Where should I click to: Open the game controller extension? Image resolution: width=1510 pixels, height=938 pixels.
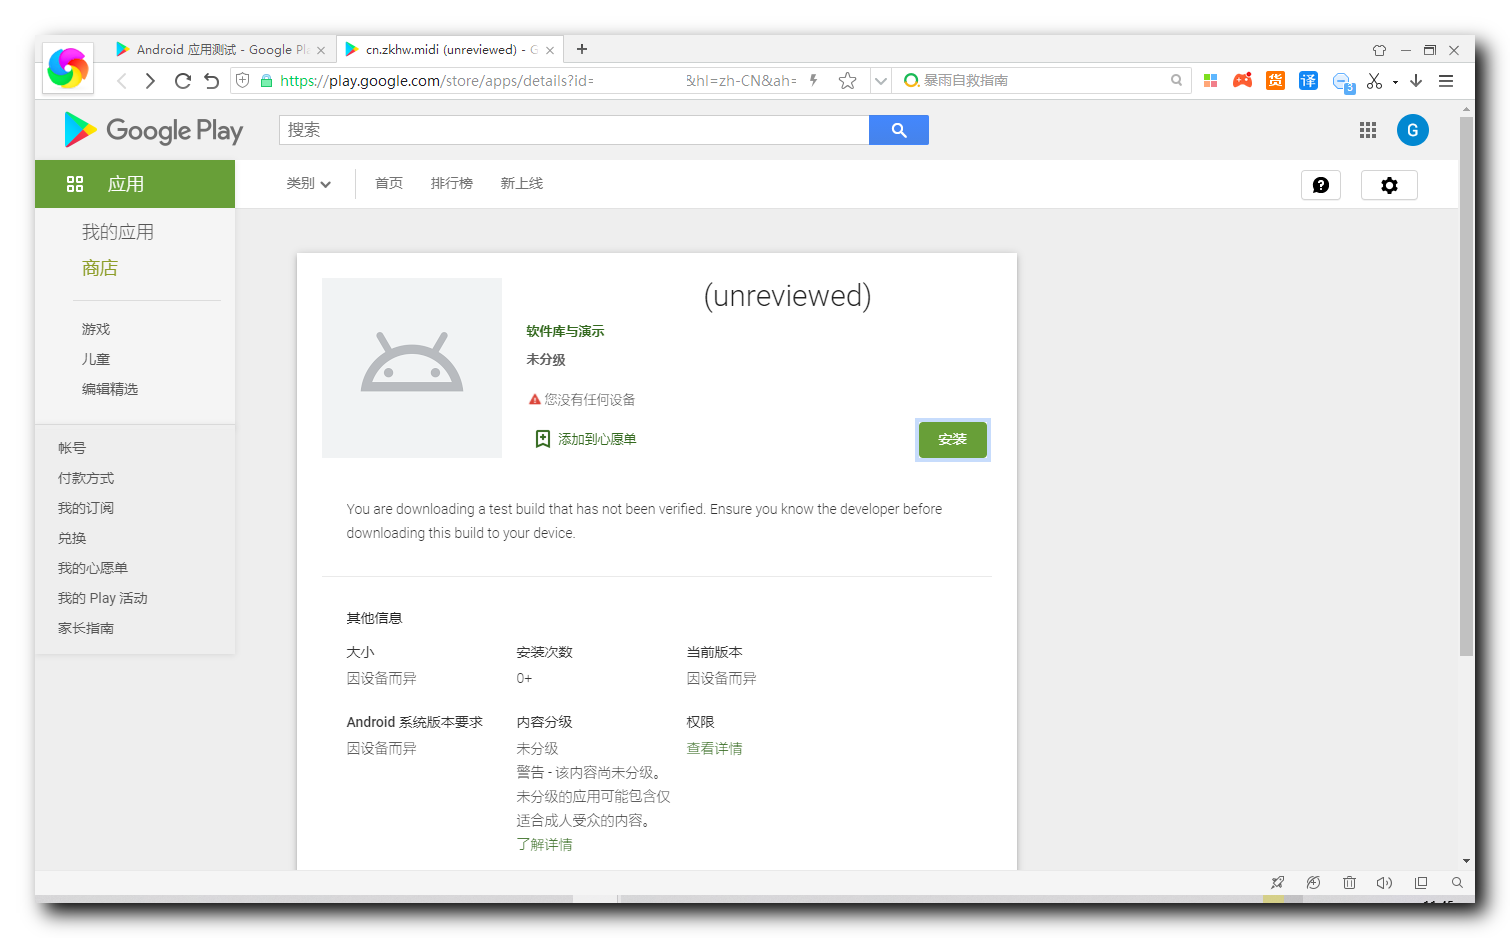tap(1242, 81)
